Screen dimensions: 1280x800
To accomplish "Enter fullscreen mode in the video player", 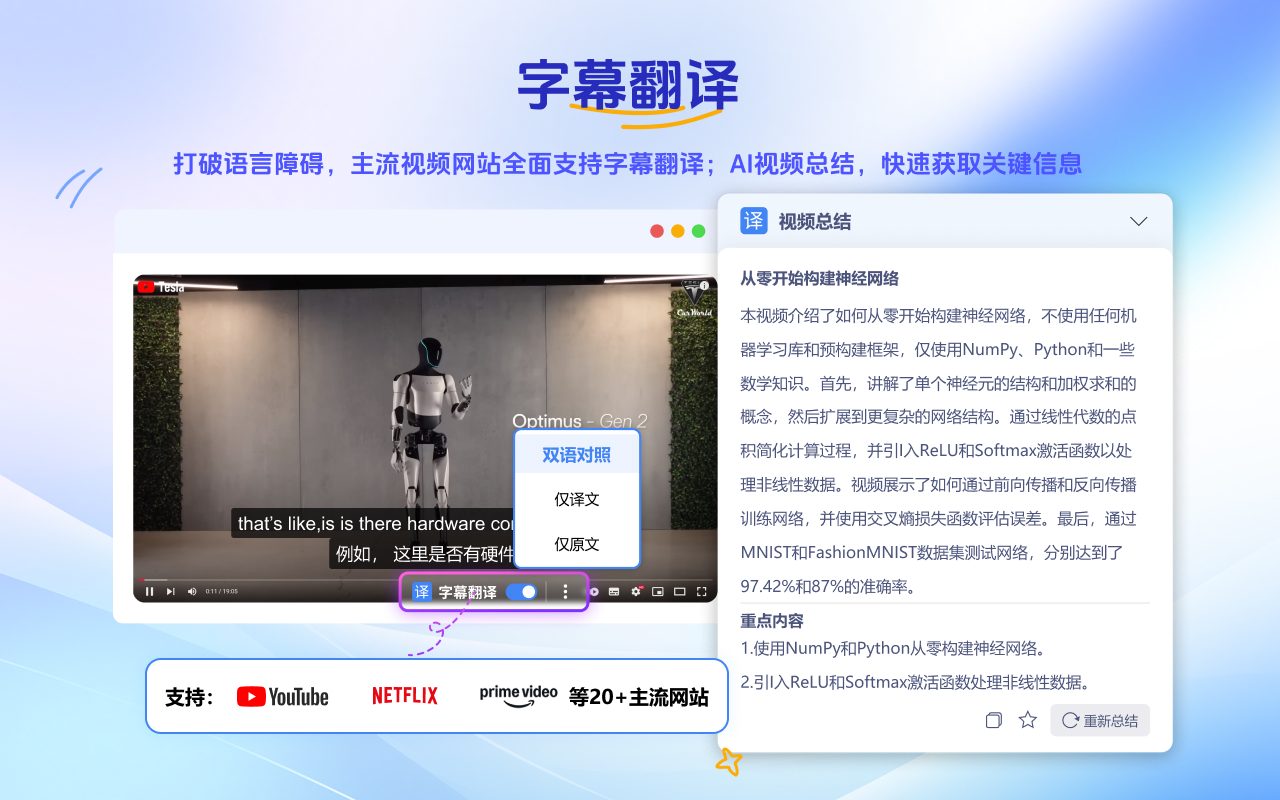I will pyautogui.click(x=703, y=591).
